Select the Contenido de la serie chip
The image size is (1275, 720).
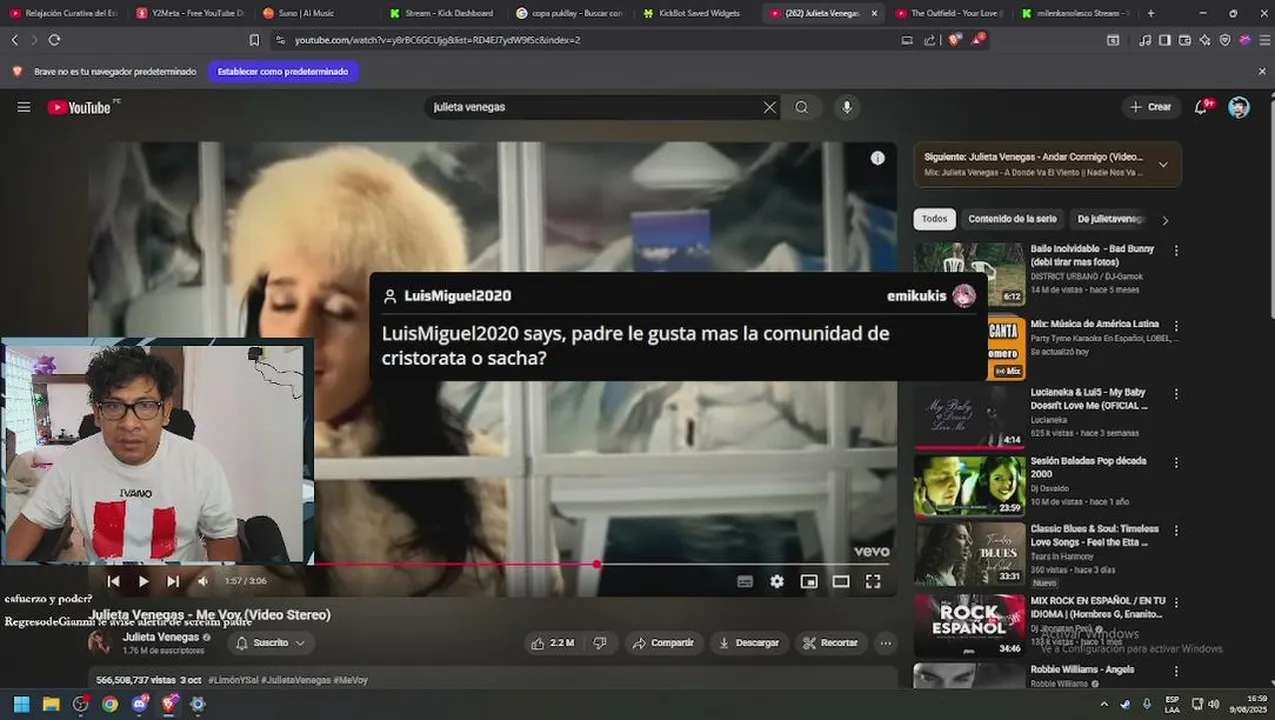[1012, 219]
